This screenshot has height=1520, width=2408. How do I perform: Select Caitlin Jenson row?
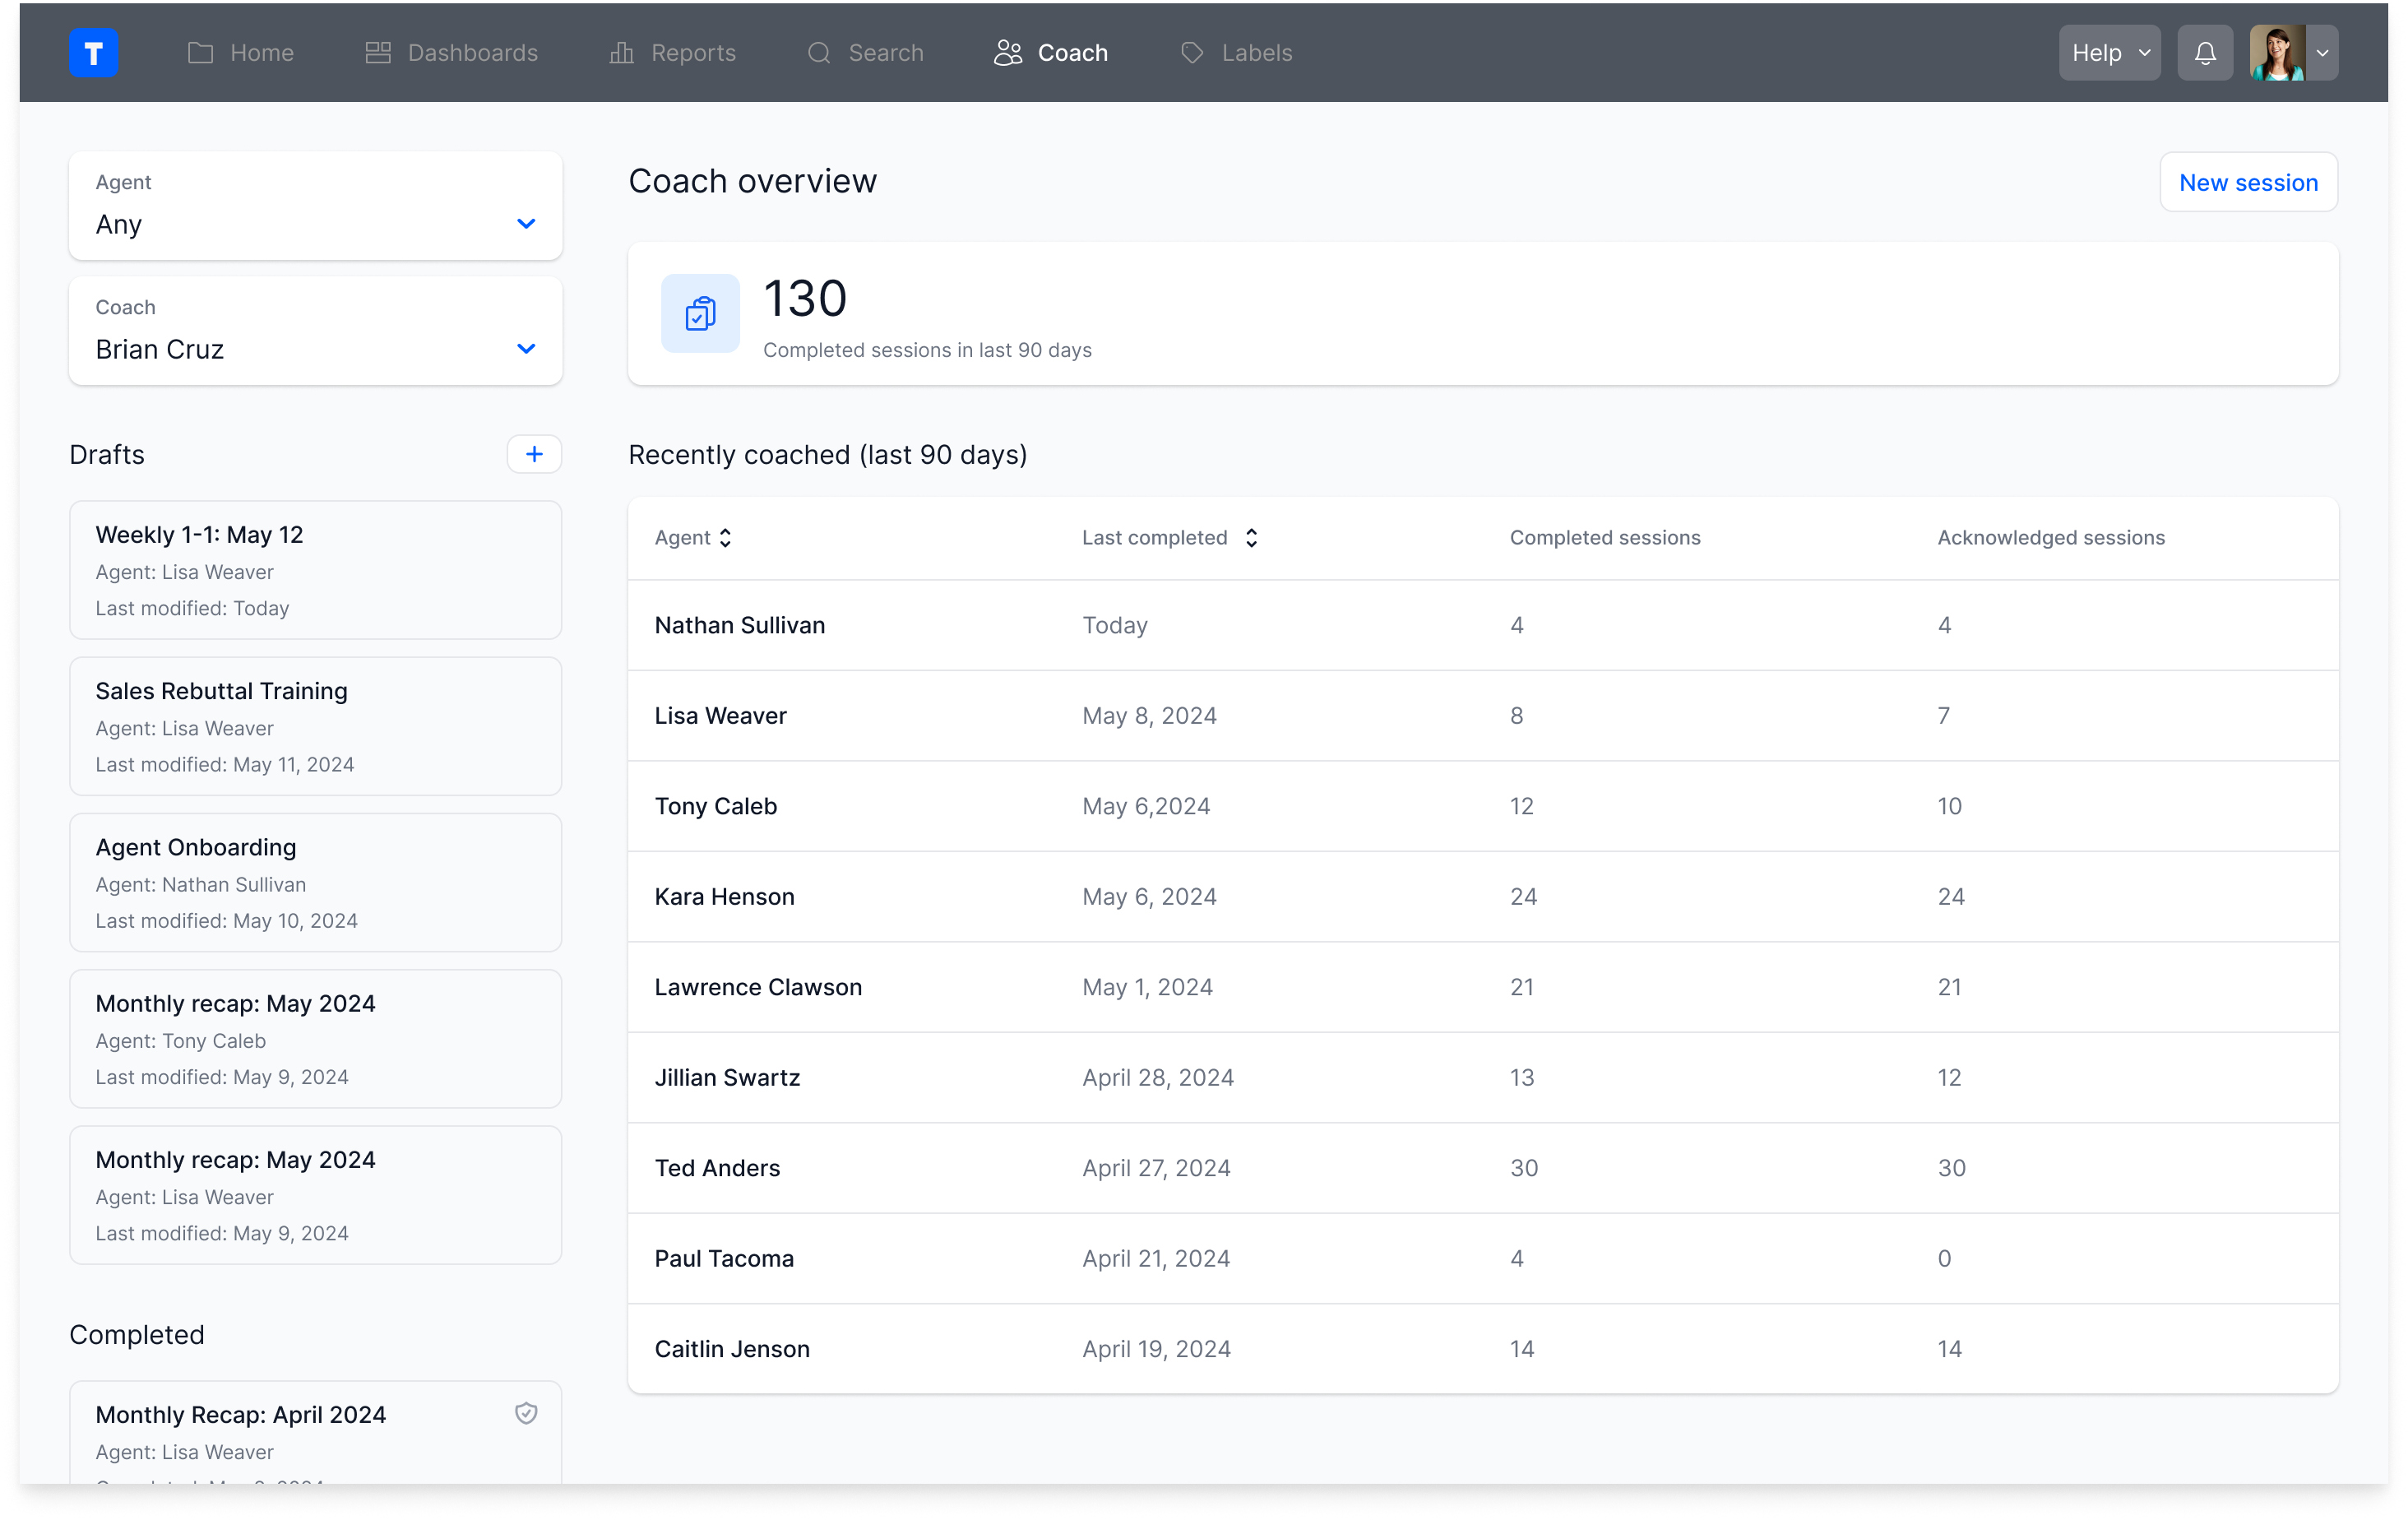(1483, 1350)
